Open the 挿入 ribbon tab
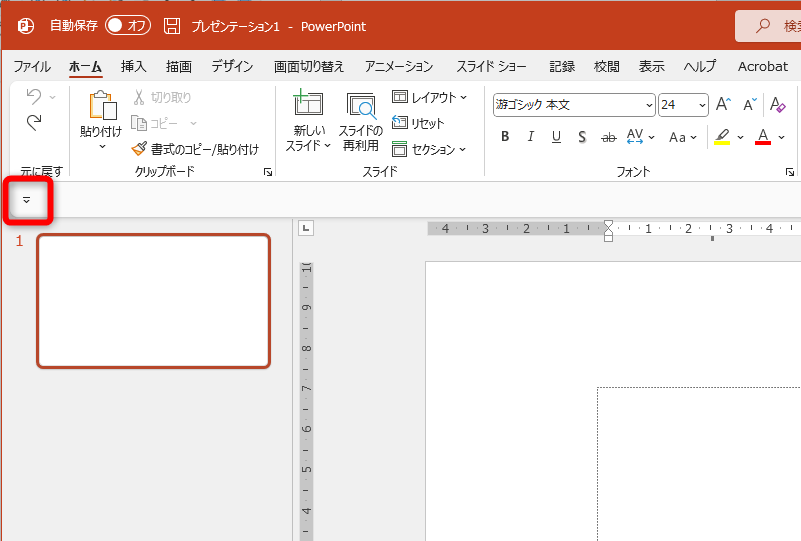 click(x=133, y=66)
